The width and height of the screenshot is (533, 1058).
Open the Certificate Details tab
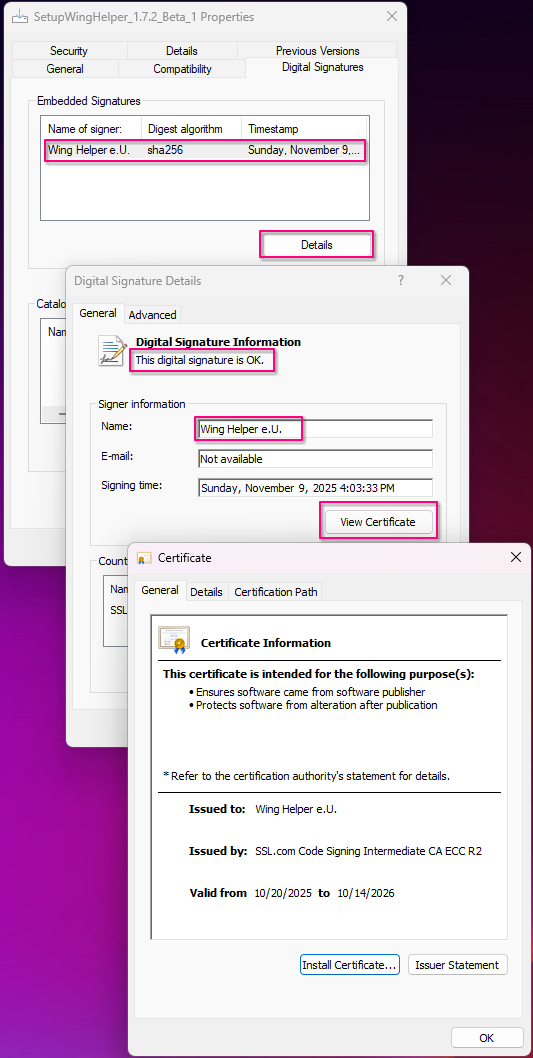pos(206,592)
